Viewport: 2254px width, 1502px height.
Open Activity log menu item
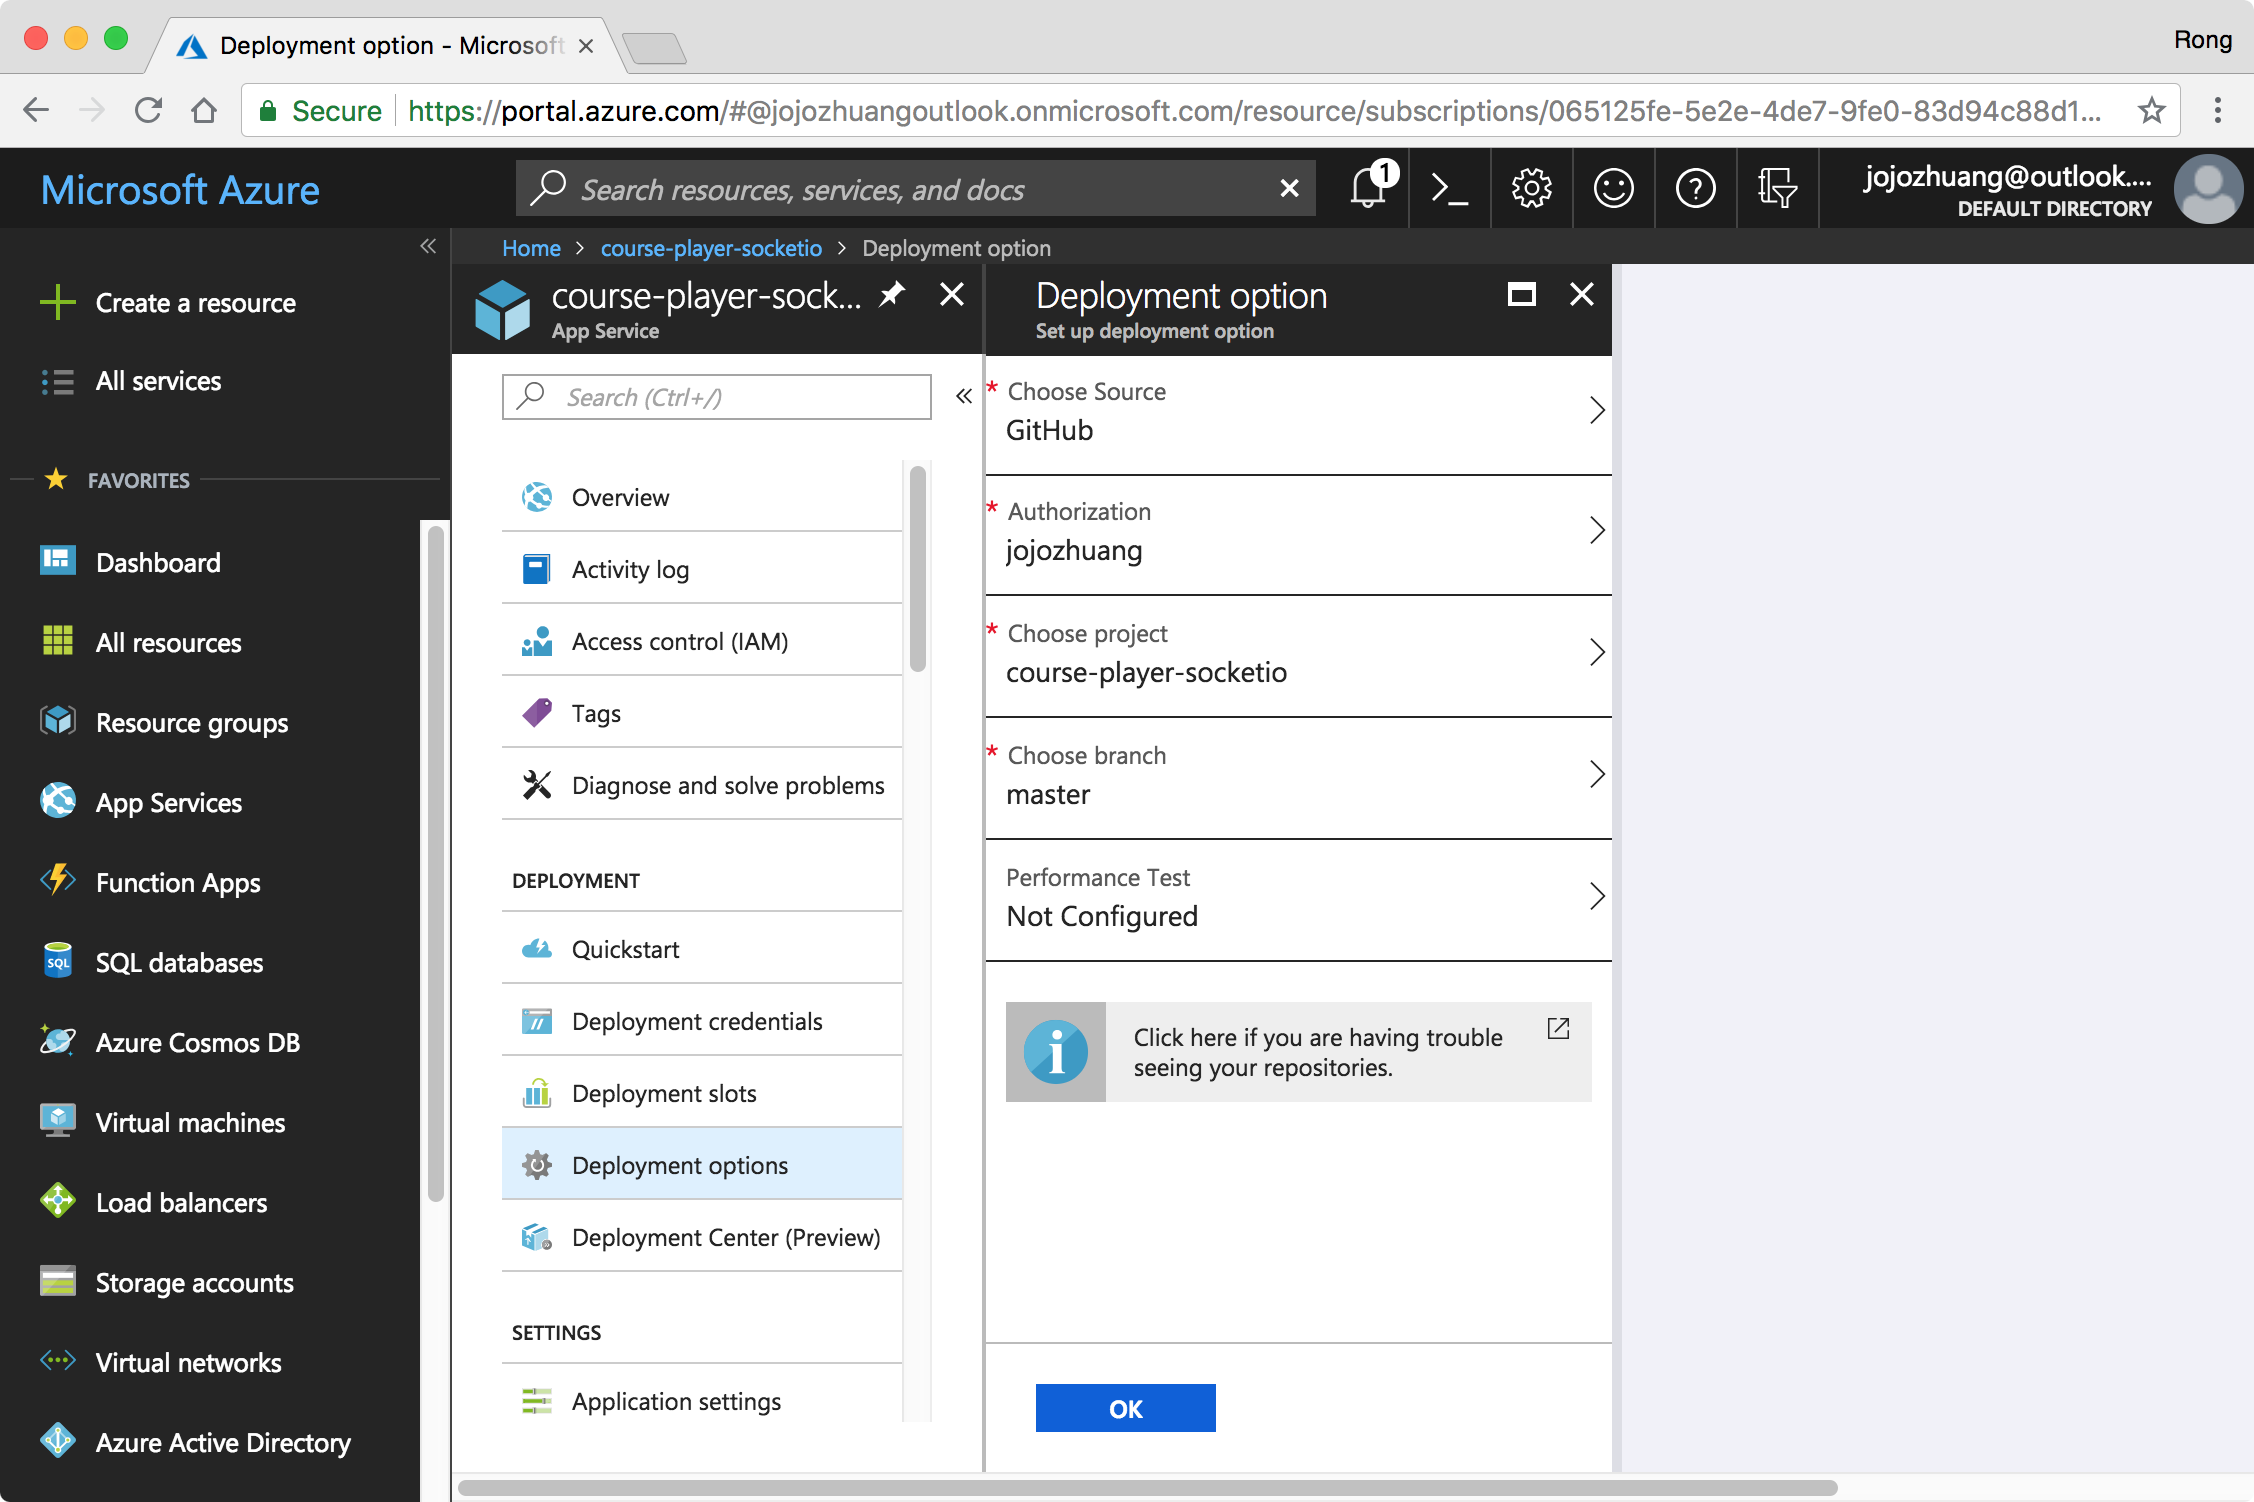tap(702, 569)
